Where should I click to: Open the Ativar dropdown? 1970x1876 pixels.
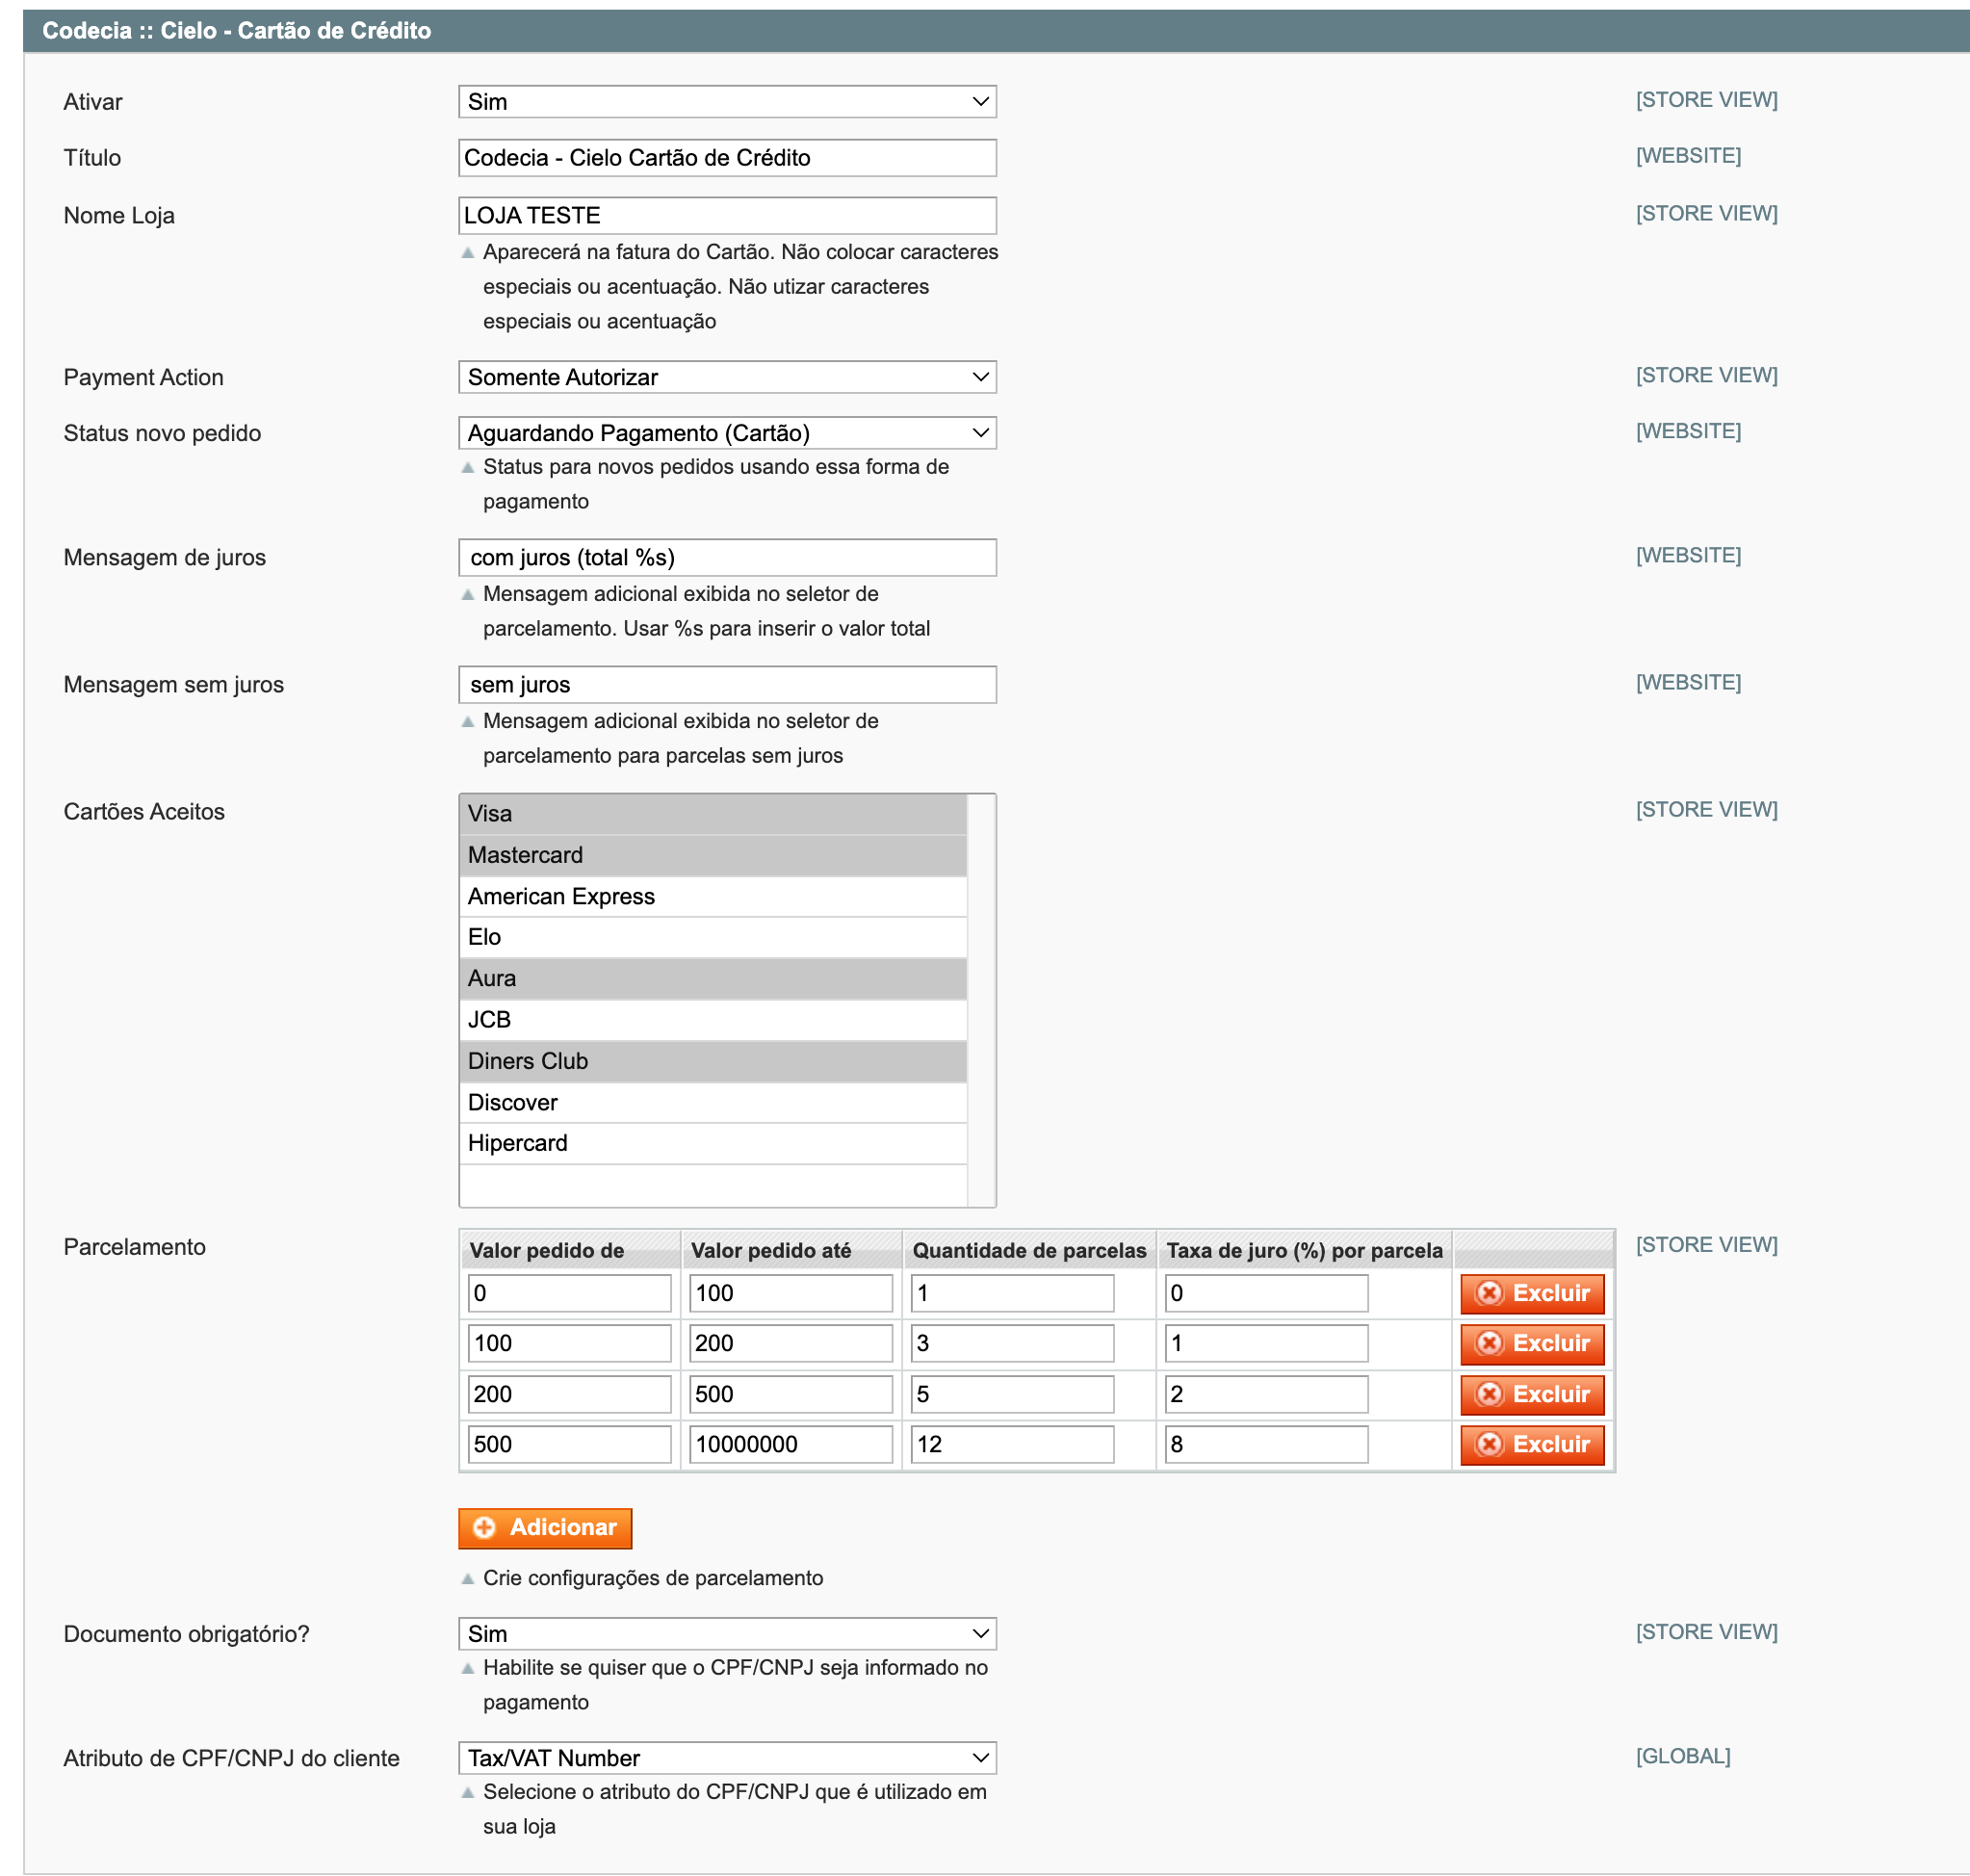[x=727, y=102]
